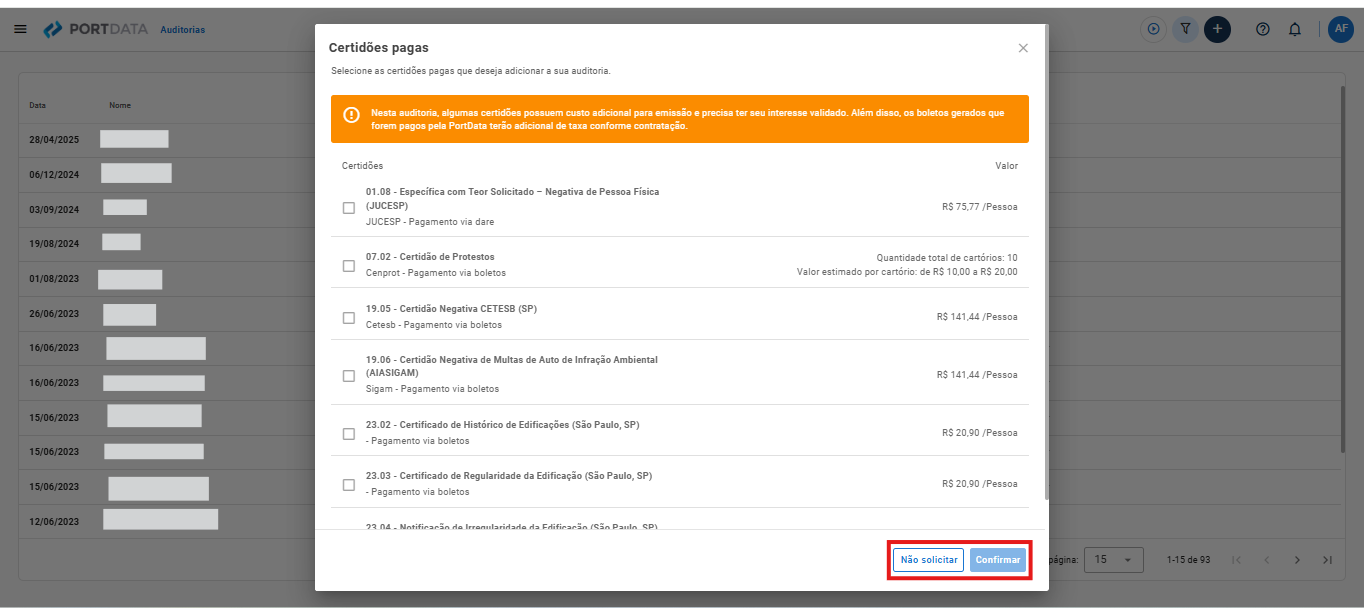
Task: Open the Auditorias section link
Action: 183,30
